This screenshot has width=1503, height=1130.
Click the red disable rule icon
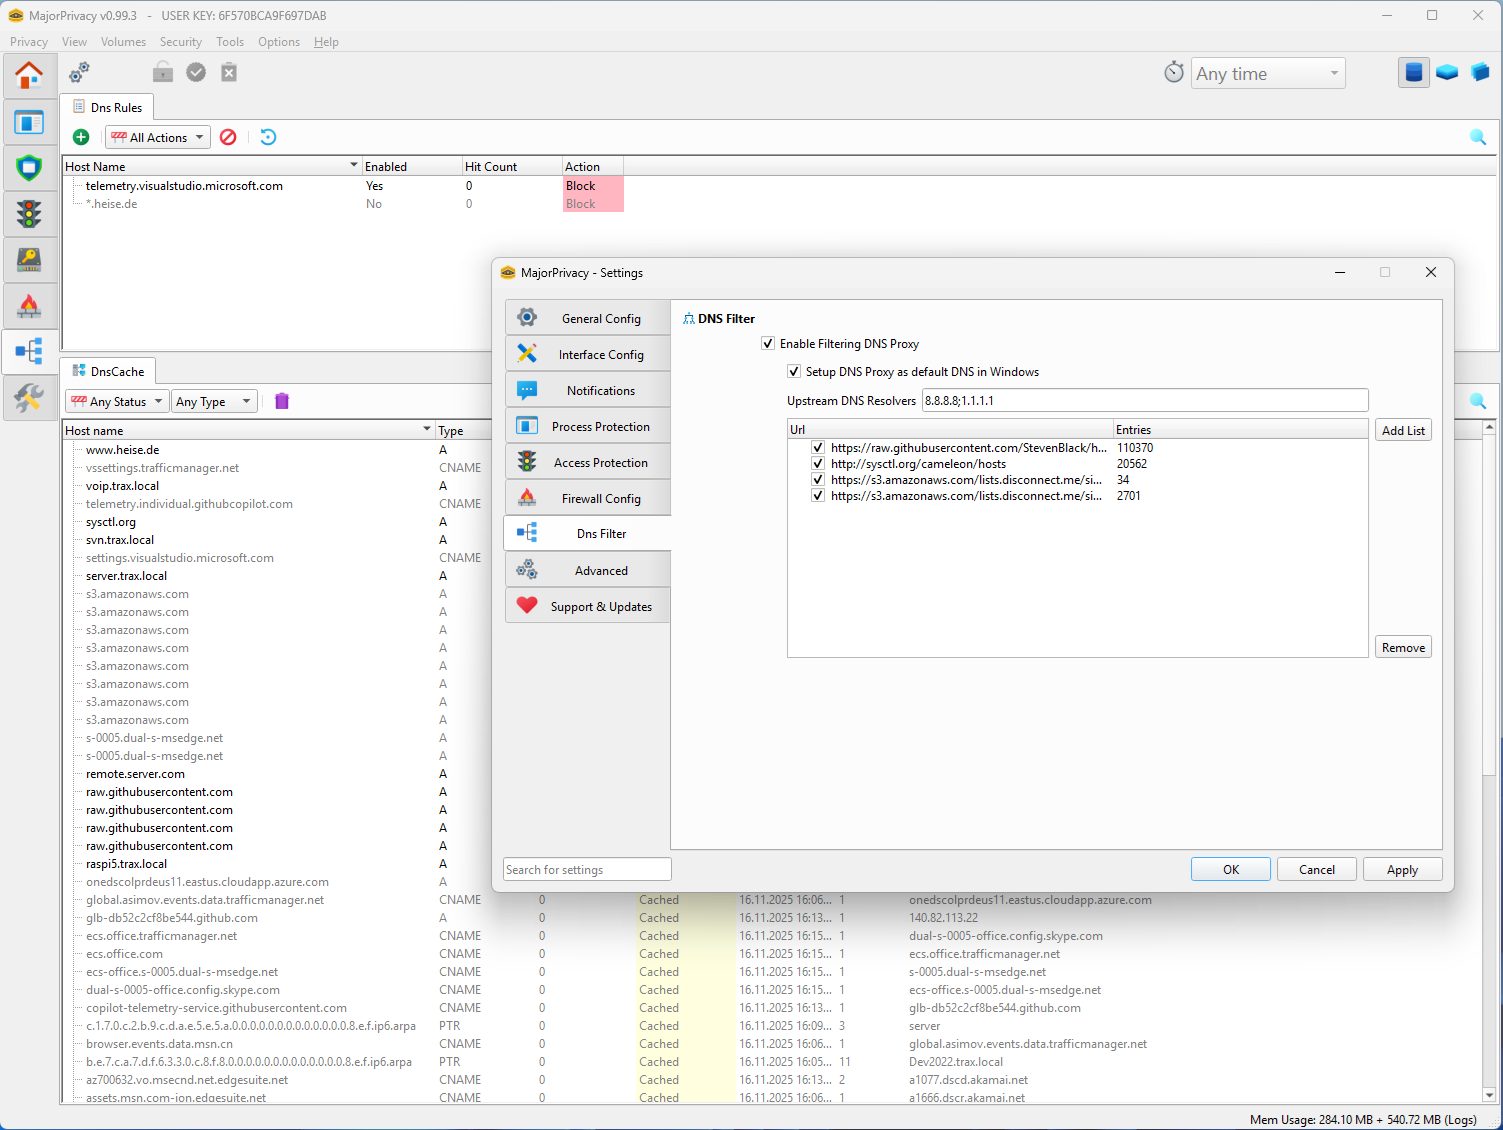[x=228, y=137]
